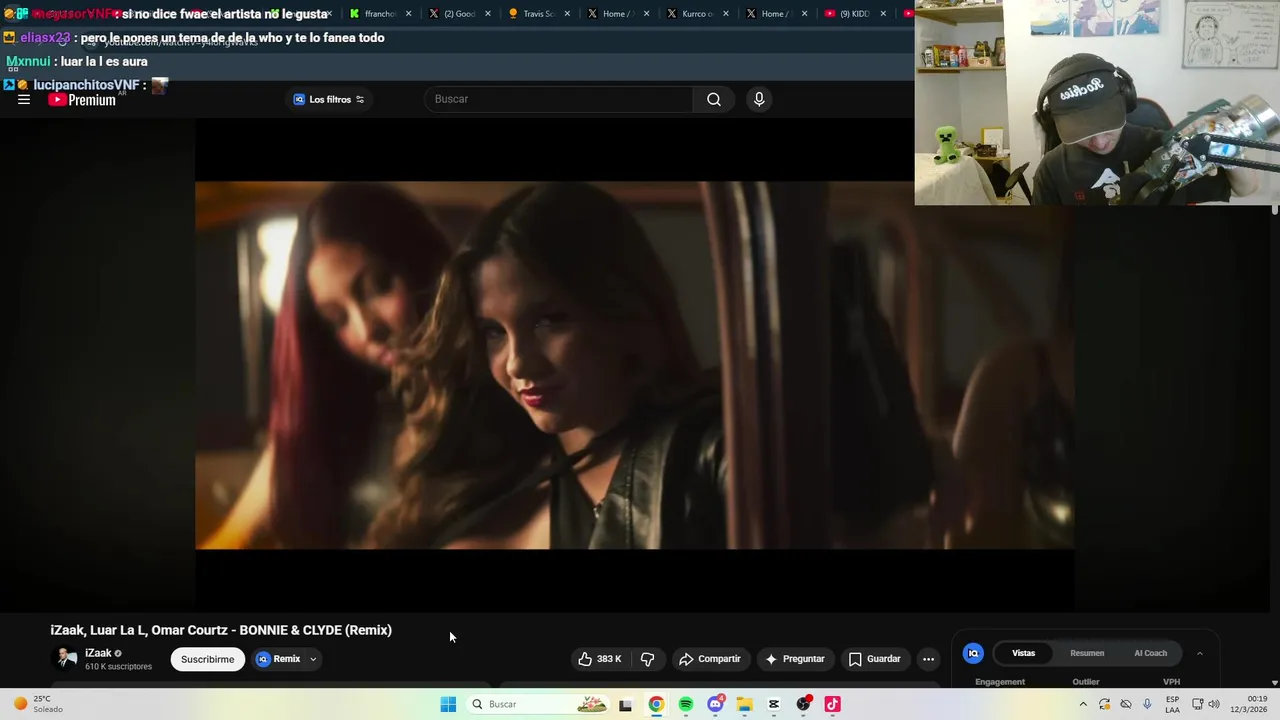
Task: Select the Resumen tab in IQ panel
Action: point(1087,653)
